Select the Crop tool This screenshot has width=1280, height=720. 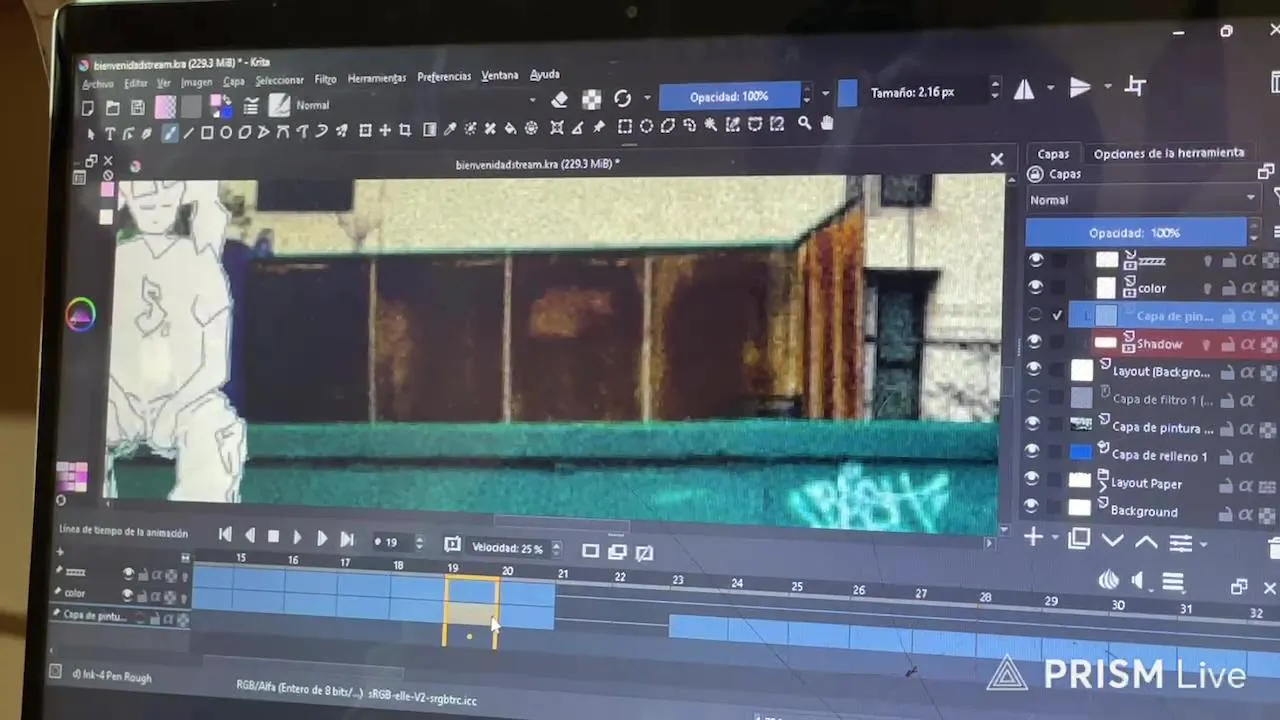405,130
